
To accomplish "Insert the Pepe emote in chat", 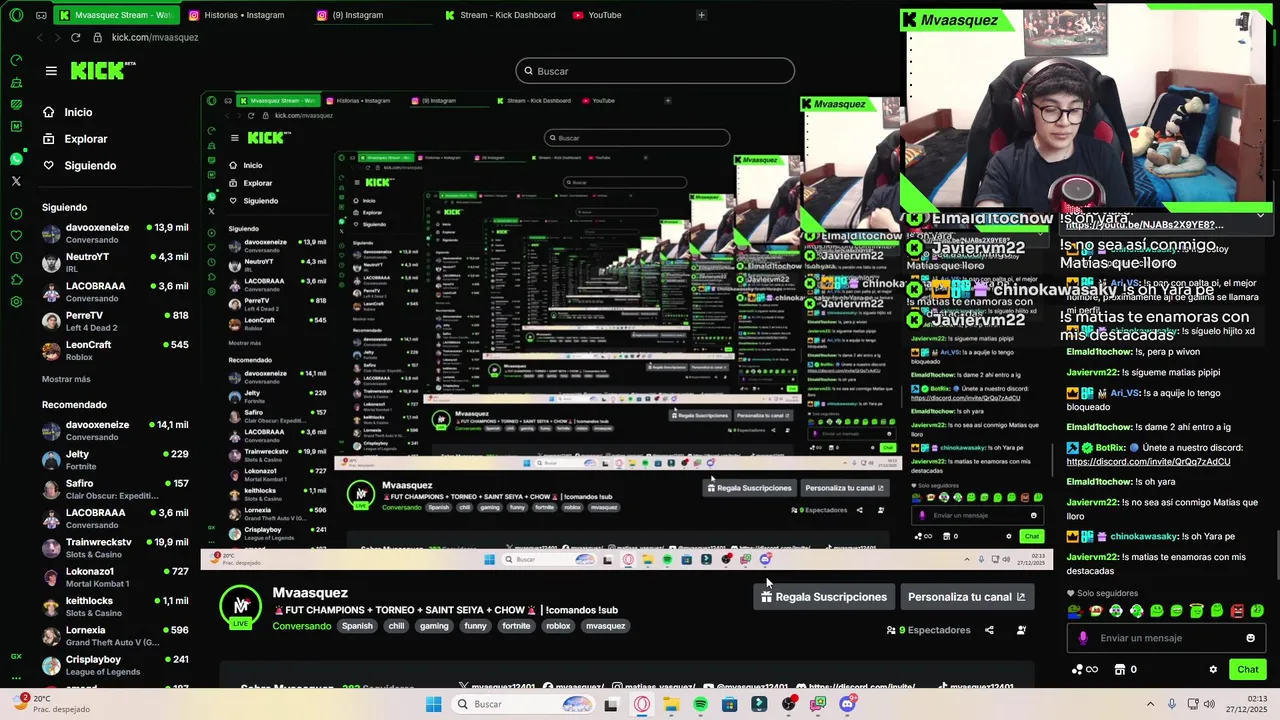I will pyautogui.click(x=1075, y=611).
